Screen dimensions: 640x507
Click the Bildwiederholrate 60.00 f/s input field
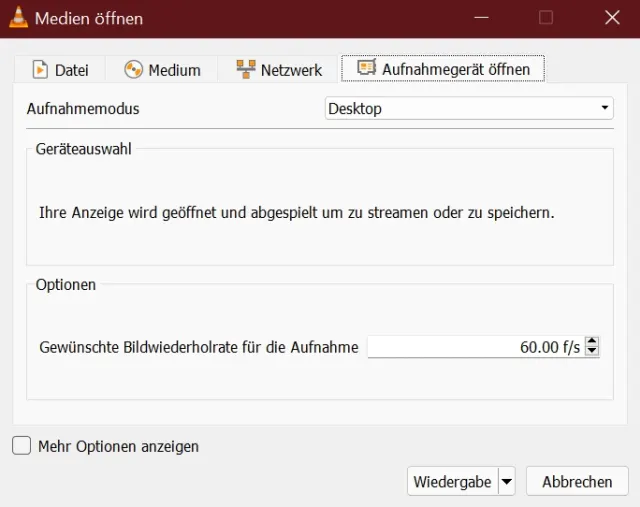475,347
